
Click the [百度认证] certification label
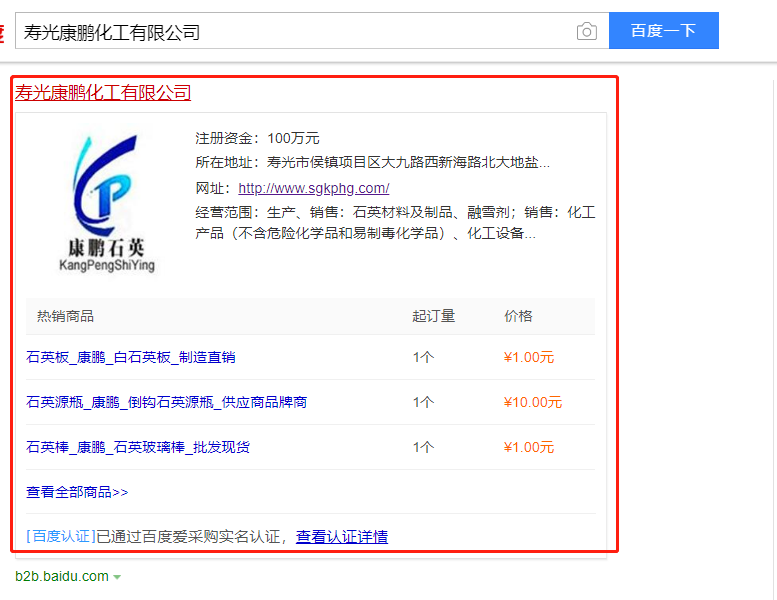(x=60, y=537)
